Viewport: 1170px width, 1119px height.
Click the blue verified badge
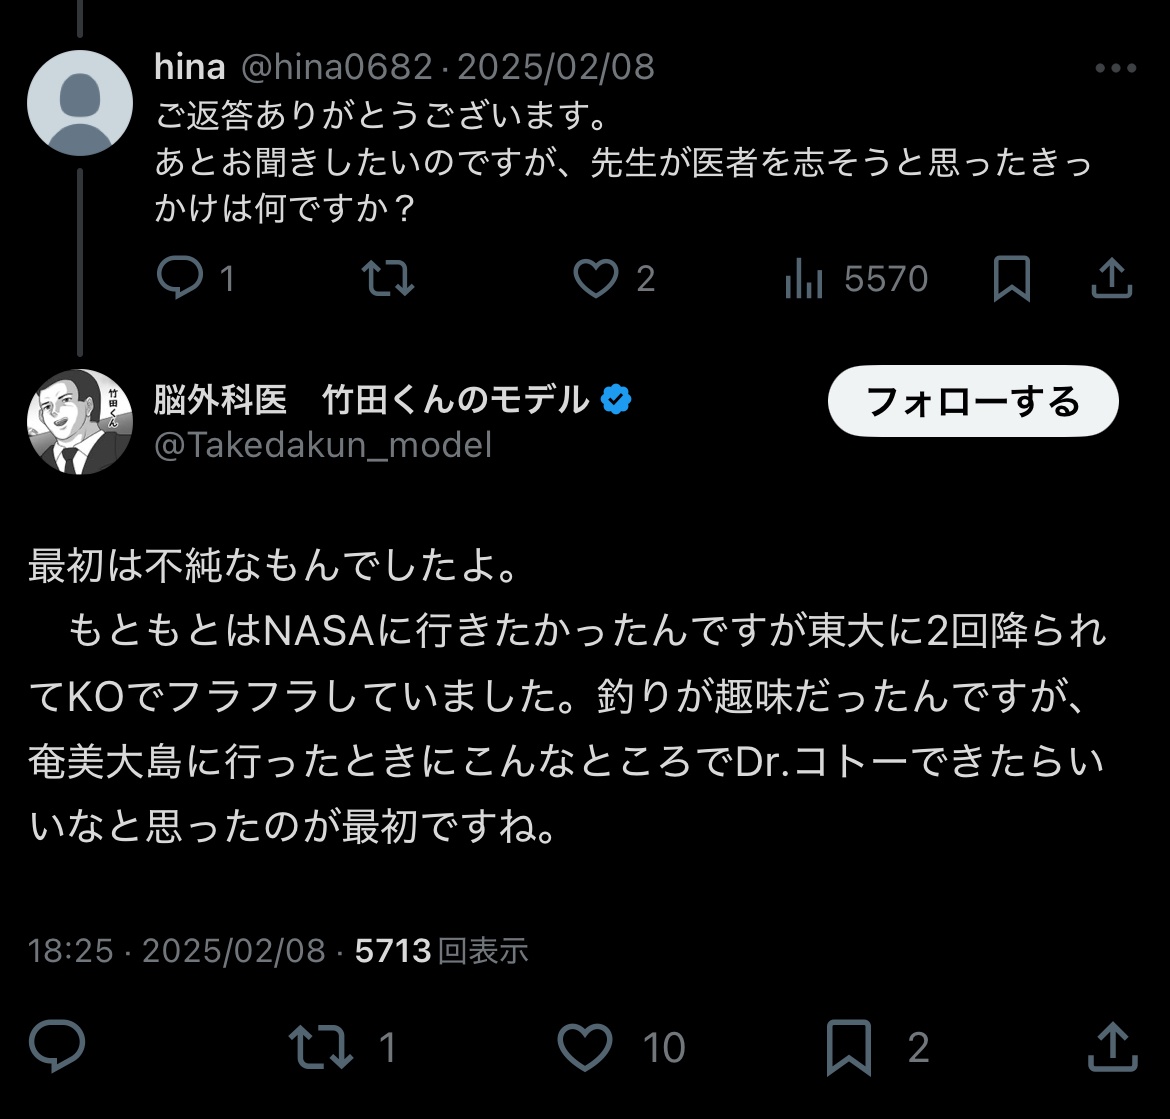tap(616, 401)
